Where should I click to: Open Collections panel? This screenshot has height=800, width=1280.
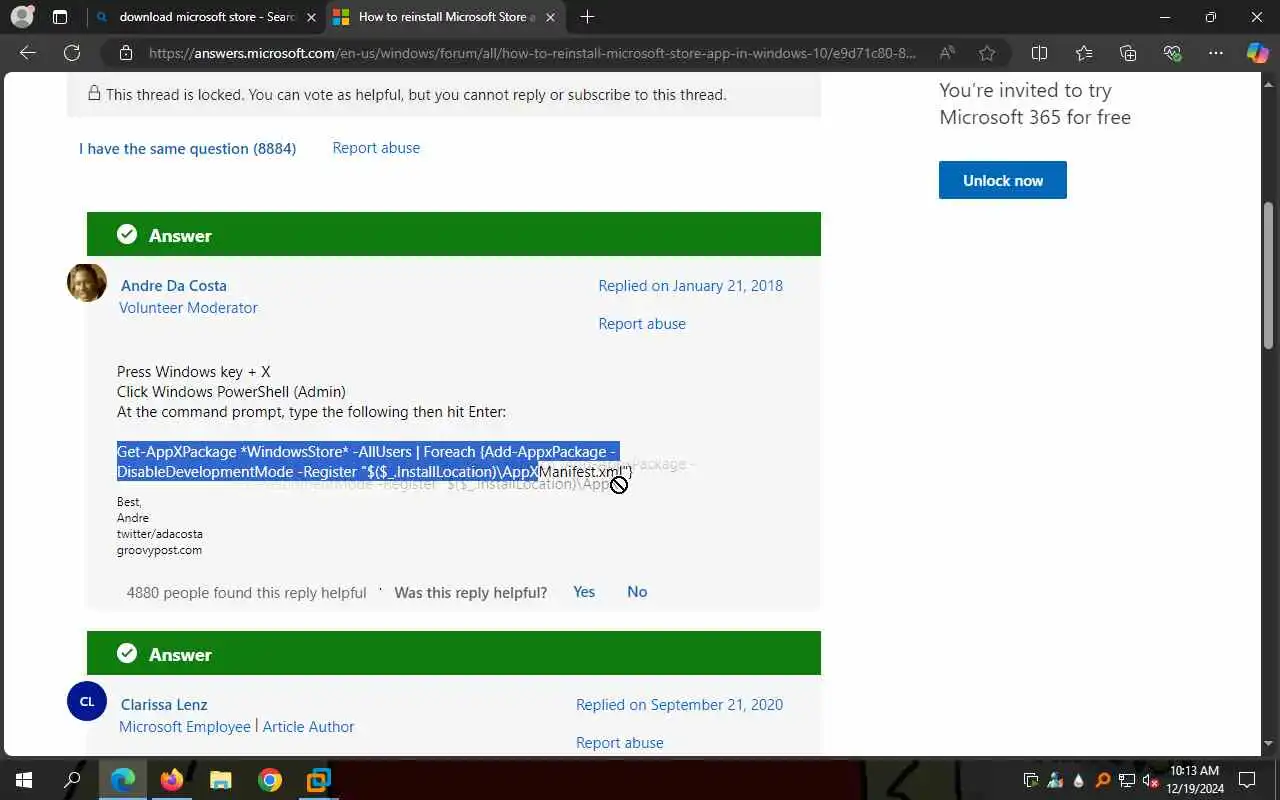click(x=1128, y=53)
